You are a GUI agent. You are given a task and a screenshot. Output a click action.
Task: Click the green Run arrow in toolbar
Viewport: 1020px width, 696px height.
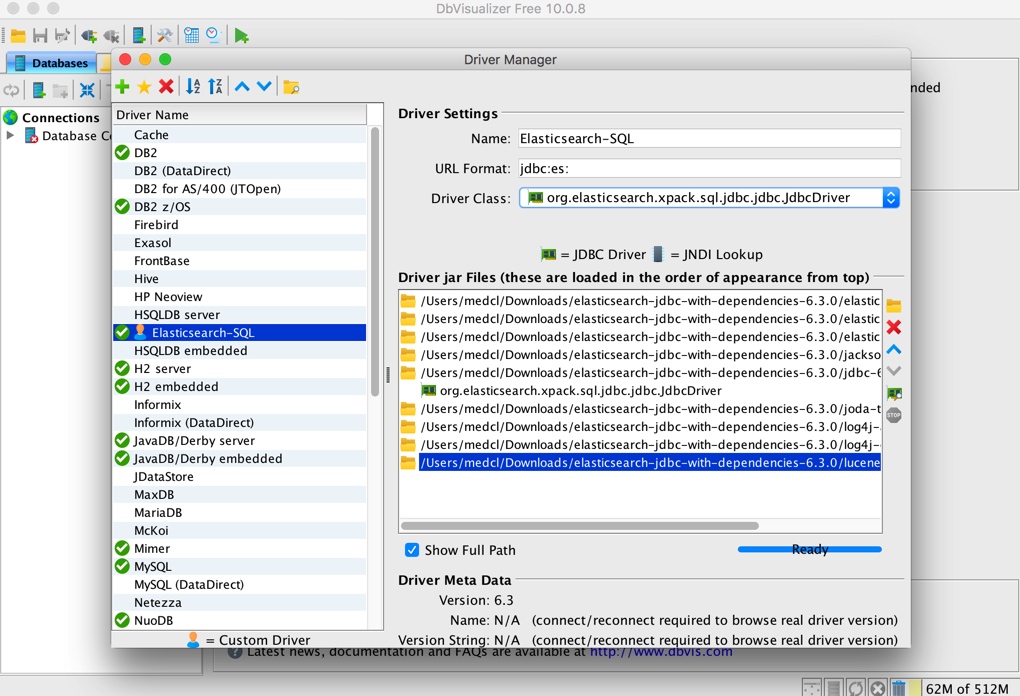(x=241, y=36)
